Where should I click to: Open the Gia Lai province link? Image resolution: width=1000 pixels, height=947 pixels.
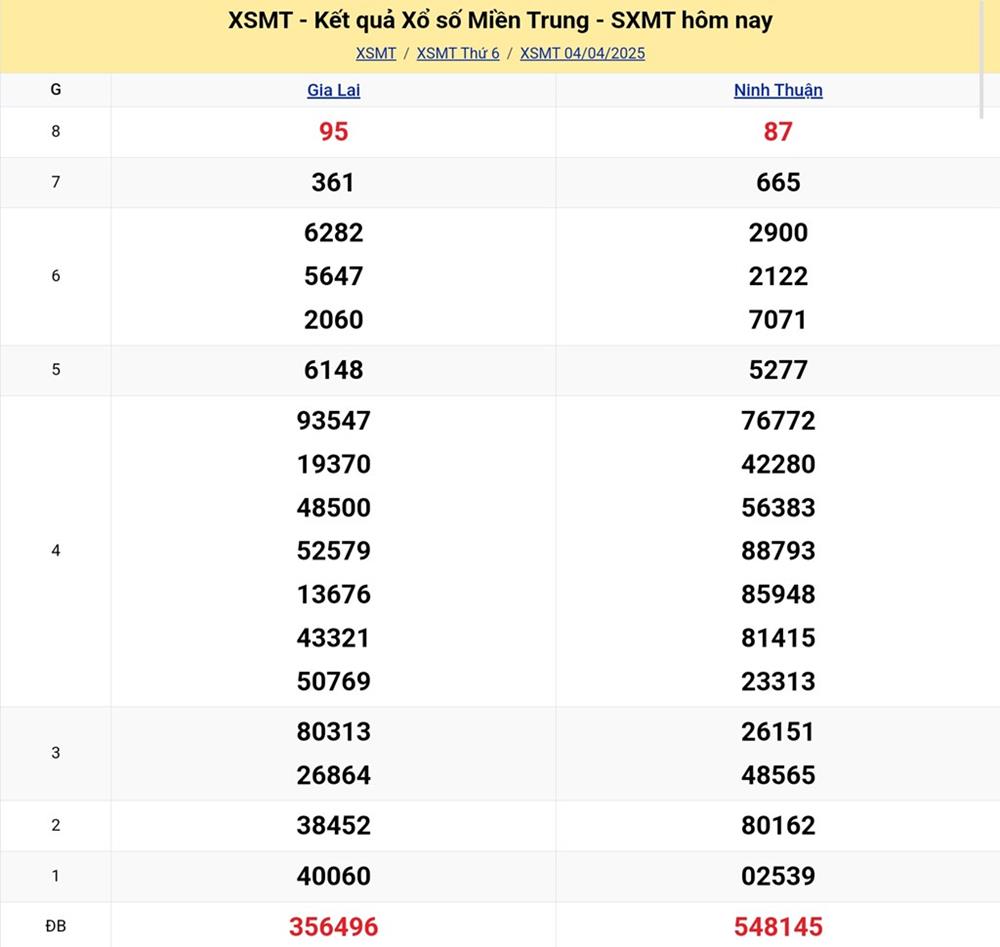point(333,90)
